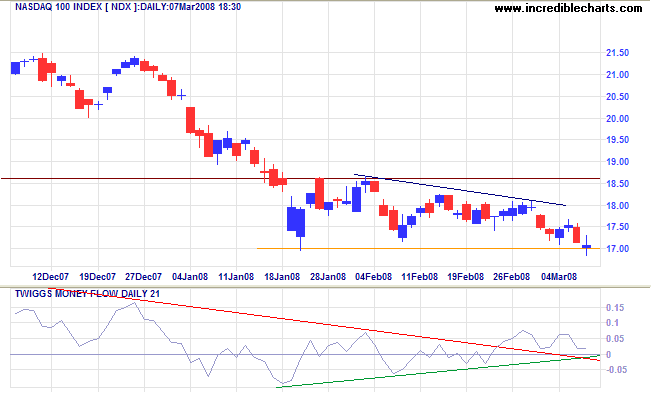Click the 19Dec07 date label

point(98,277)
